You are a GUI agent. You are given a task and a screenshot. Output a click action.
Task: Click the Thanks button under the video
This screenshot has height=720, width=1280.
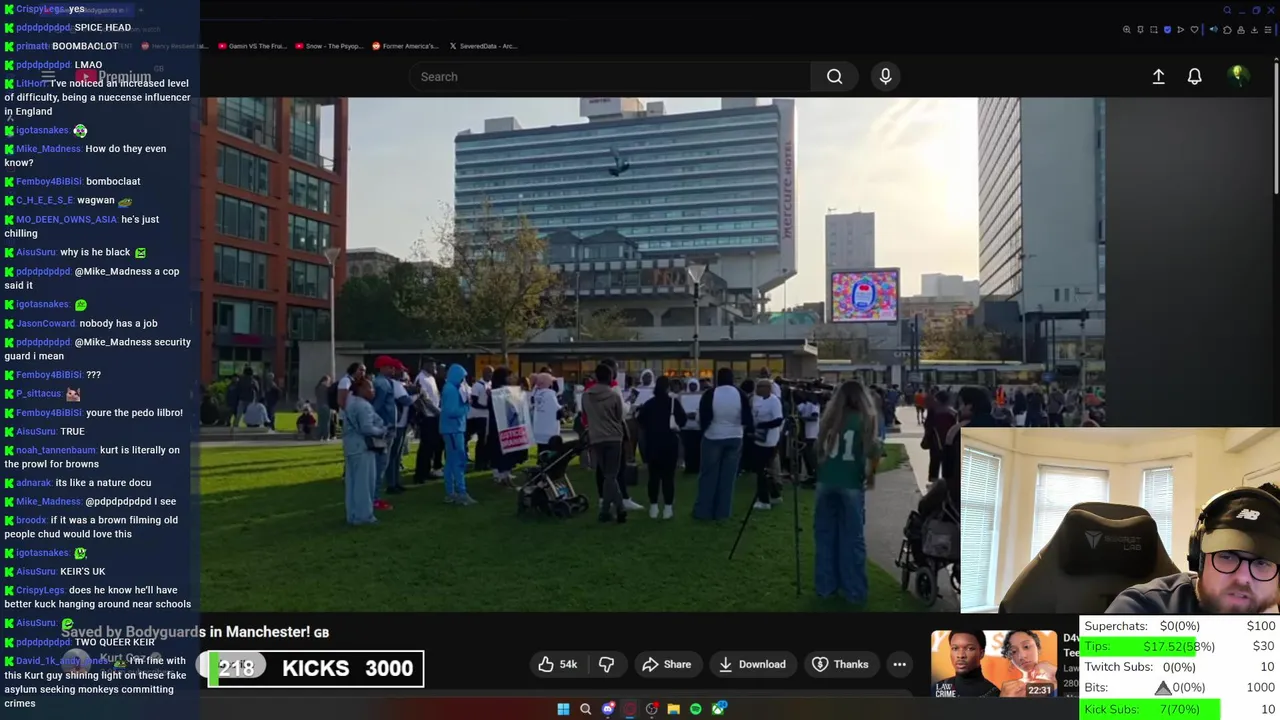pos(840,664)
